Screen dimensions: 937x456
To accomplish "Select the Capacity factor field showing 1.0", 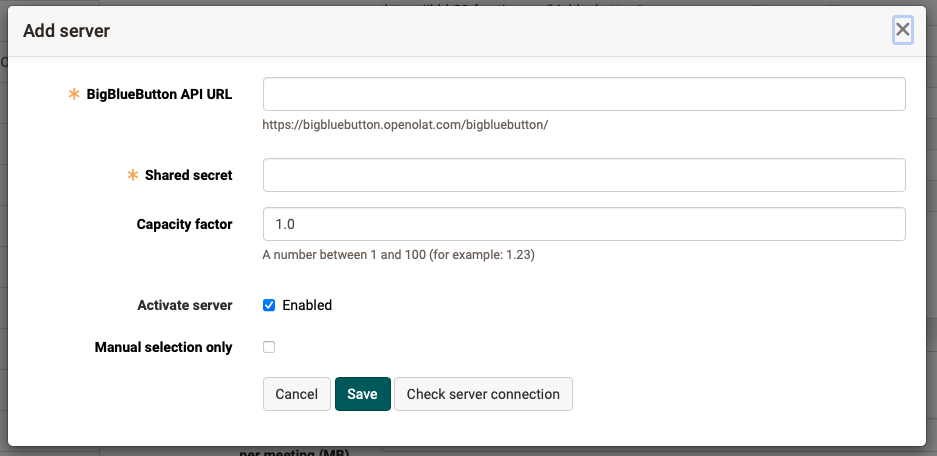I will tap(584, 224).
